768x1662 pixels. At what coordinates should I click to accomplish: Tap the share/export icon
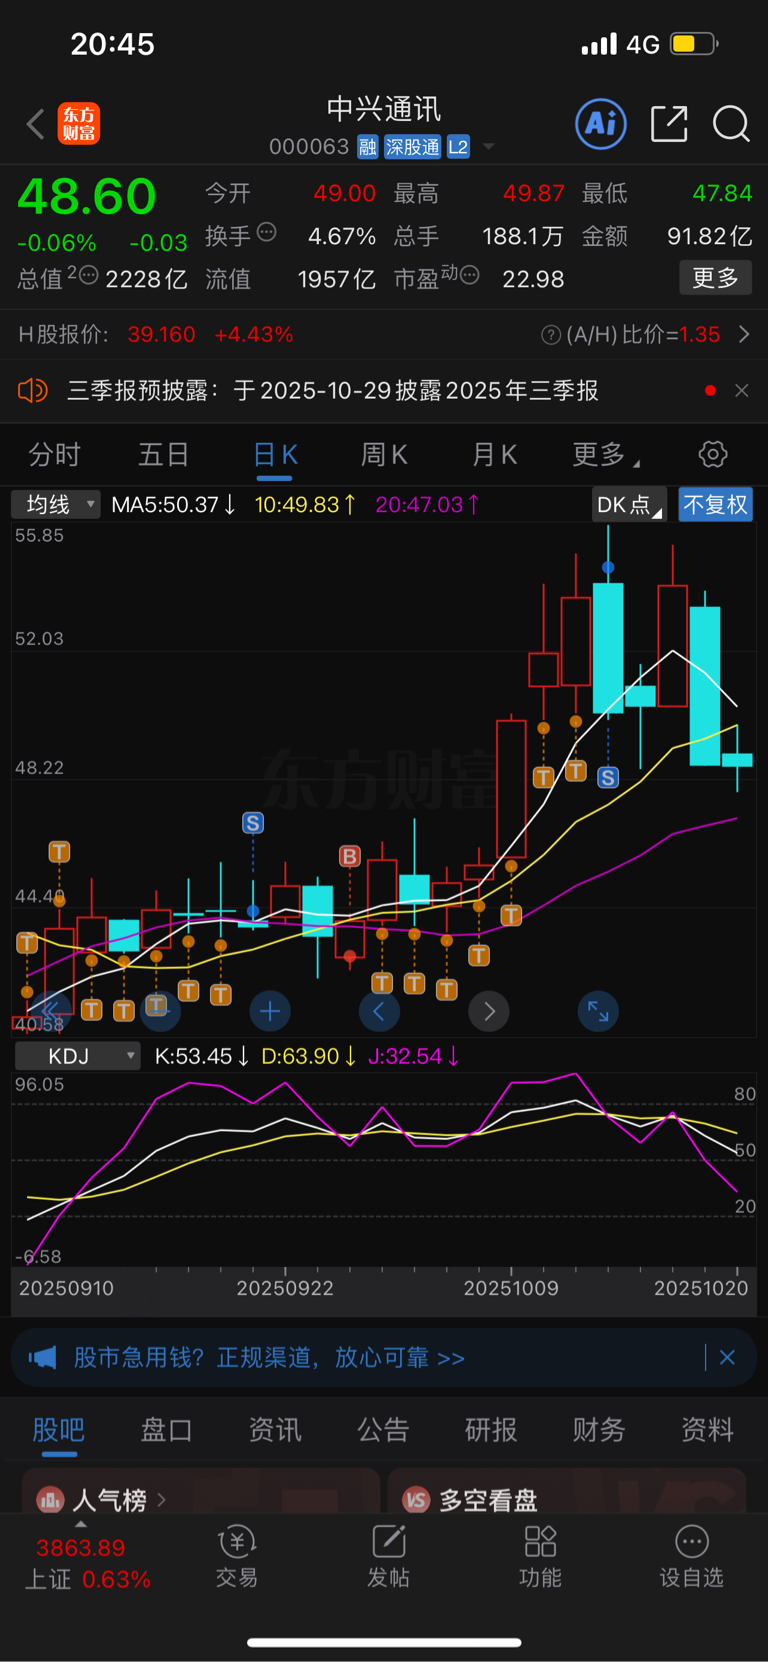pyautogui.click(x=669, y=124)
